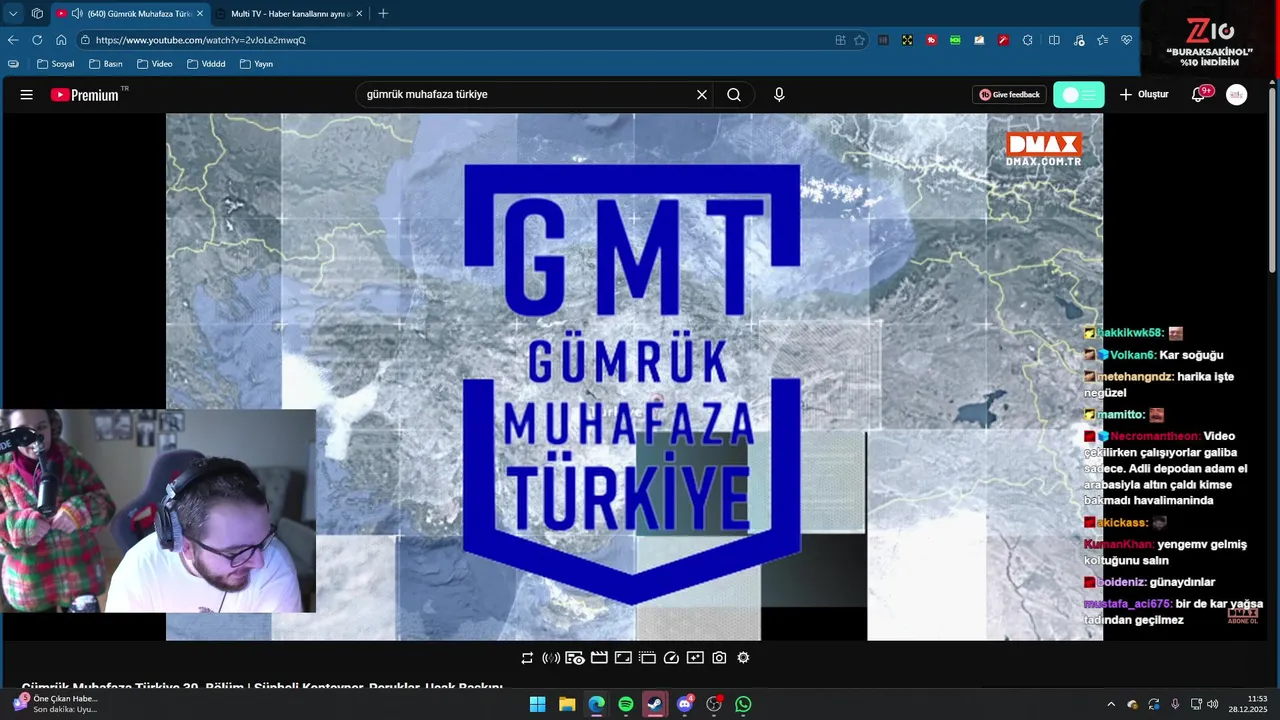Click the app-available icon in the address bar

click(840, 40)
